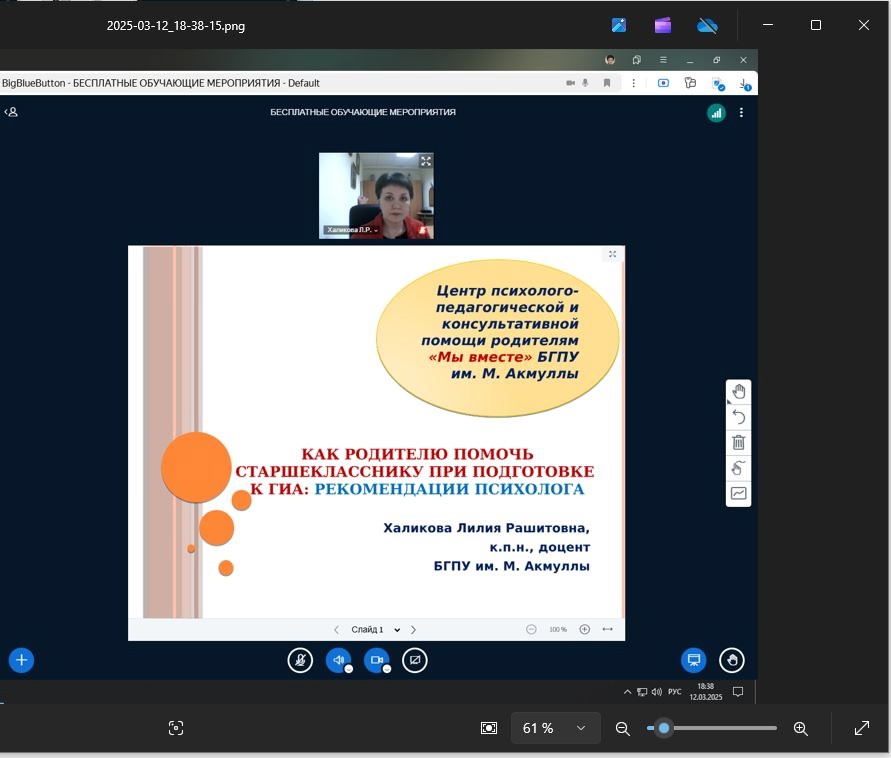Toggle the users list panel
This screenshot has width=891, height=758.
(11, 112)
